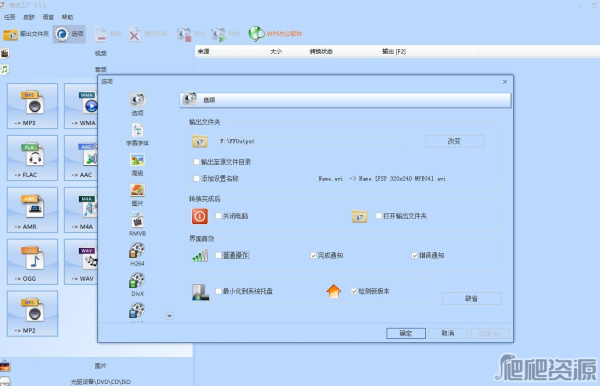Select the M4A conversion icon
The width and height of the screenshot is (600, 386).
pos(81,210)
